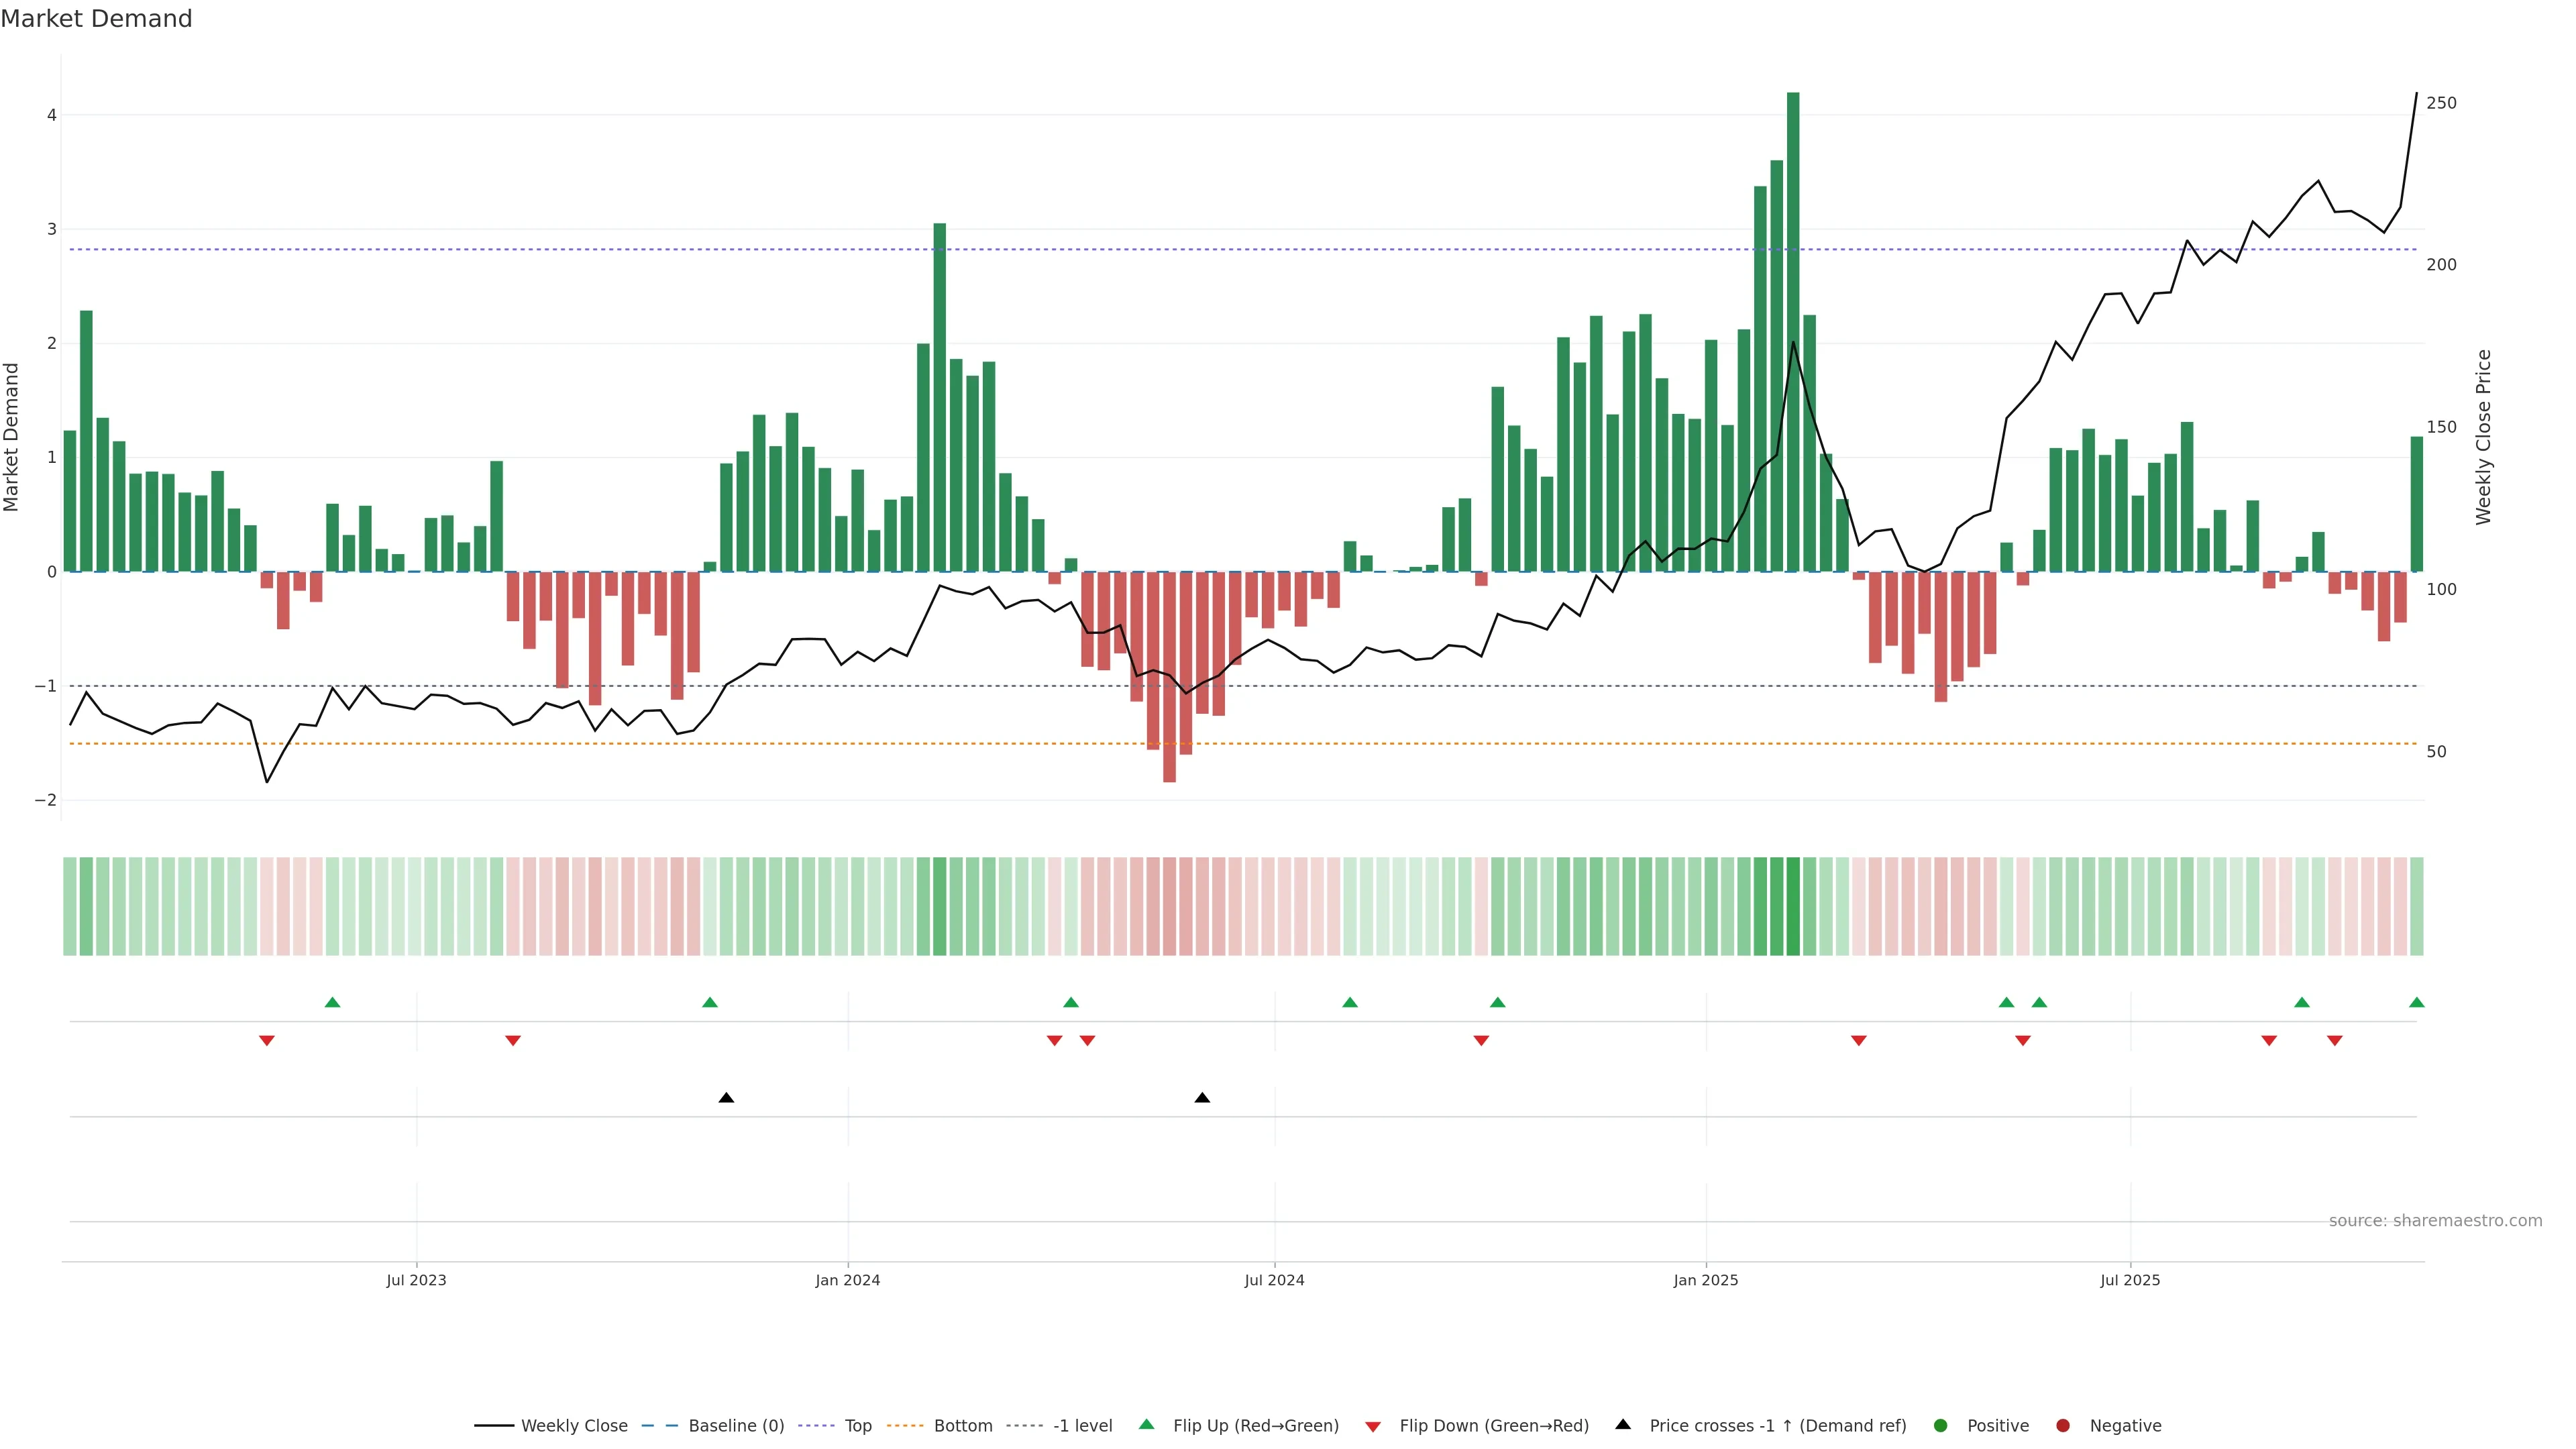This screenshot has height=1449, width=2576.
Task: Click the rightmost green flip-up triangle marker
Action: pyautogui.click(x=2416, y=1002)
